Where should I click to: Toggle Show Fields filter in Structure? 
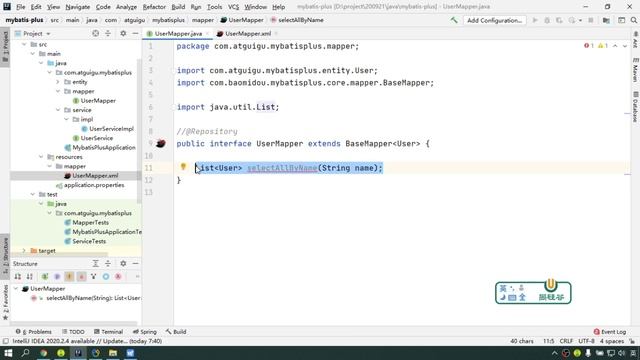pyautogui.click(x=69, y=277)
